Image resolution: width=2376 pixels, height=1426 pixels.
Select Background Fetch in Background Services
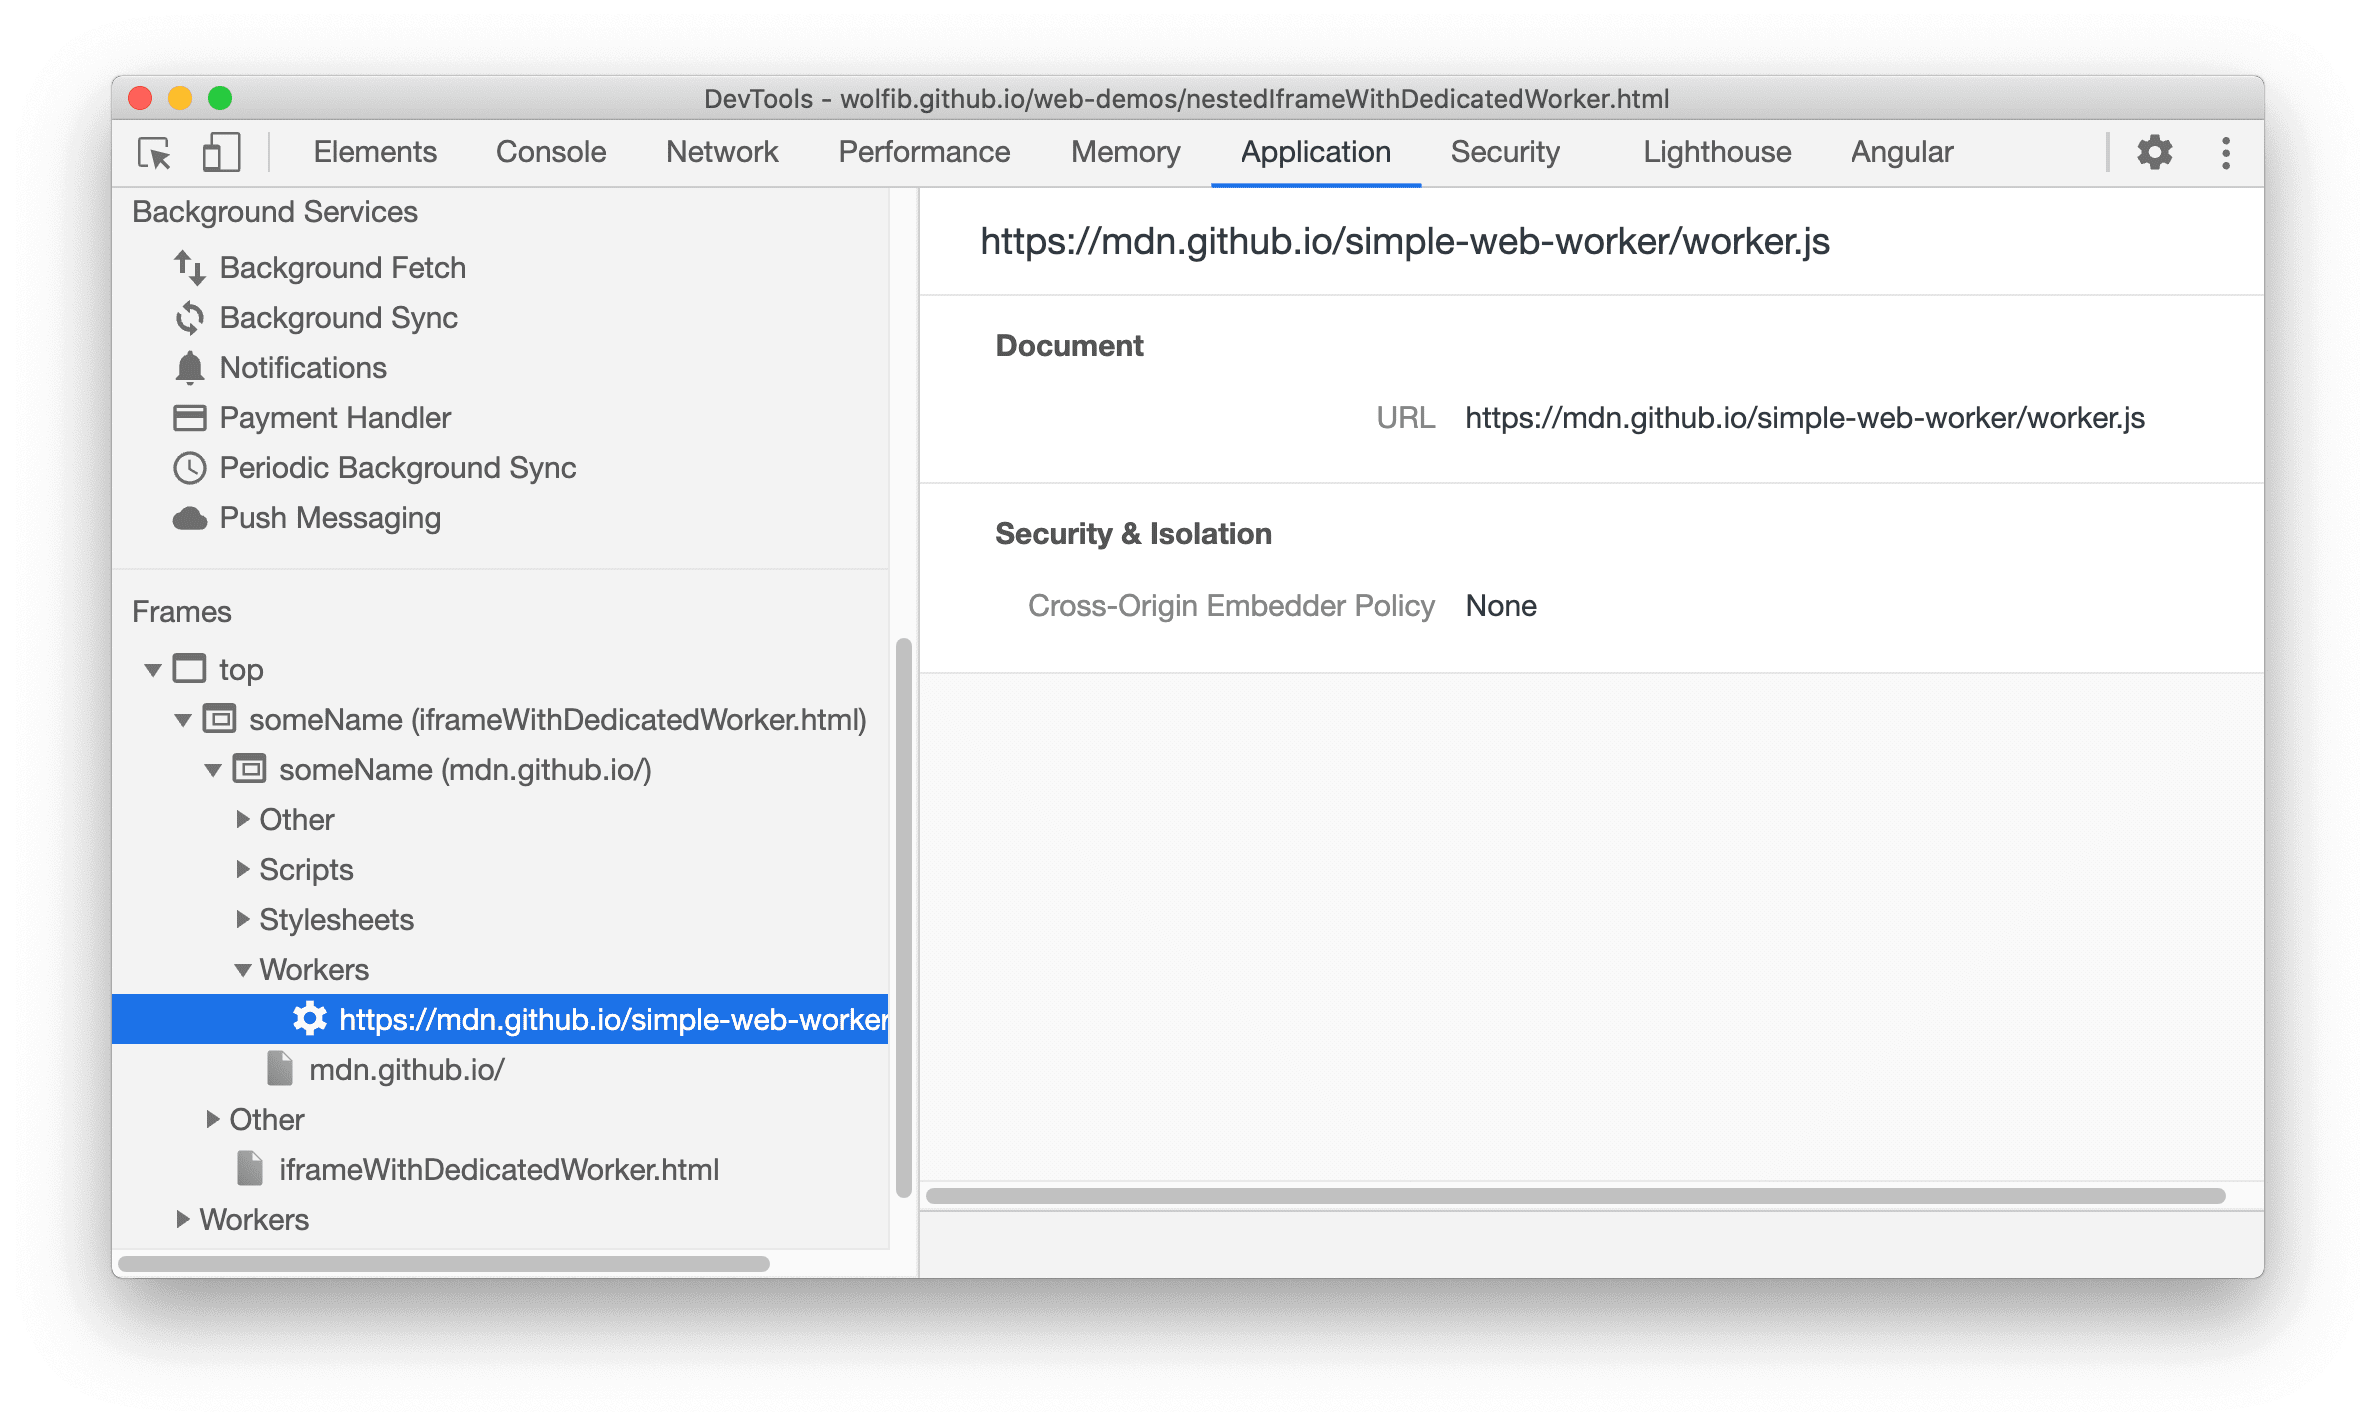[338, 265]
